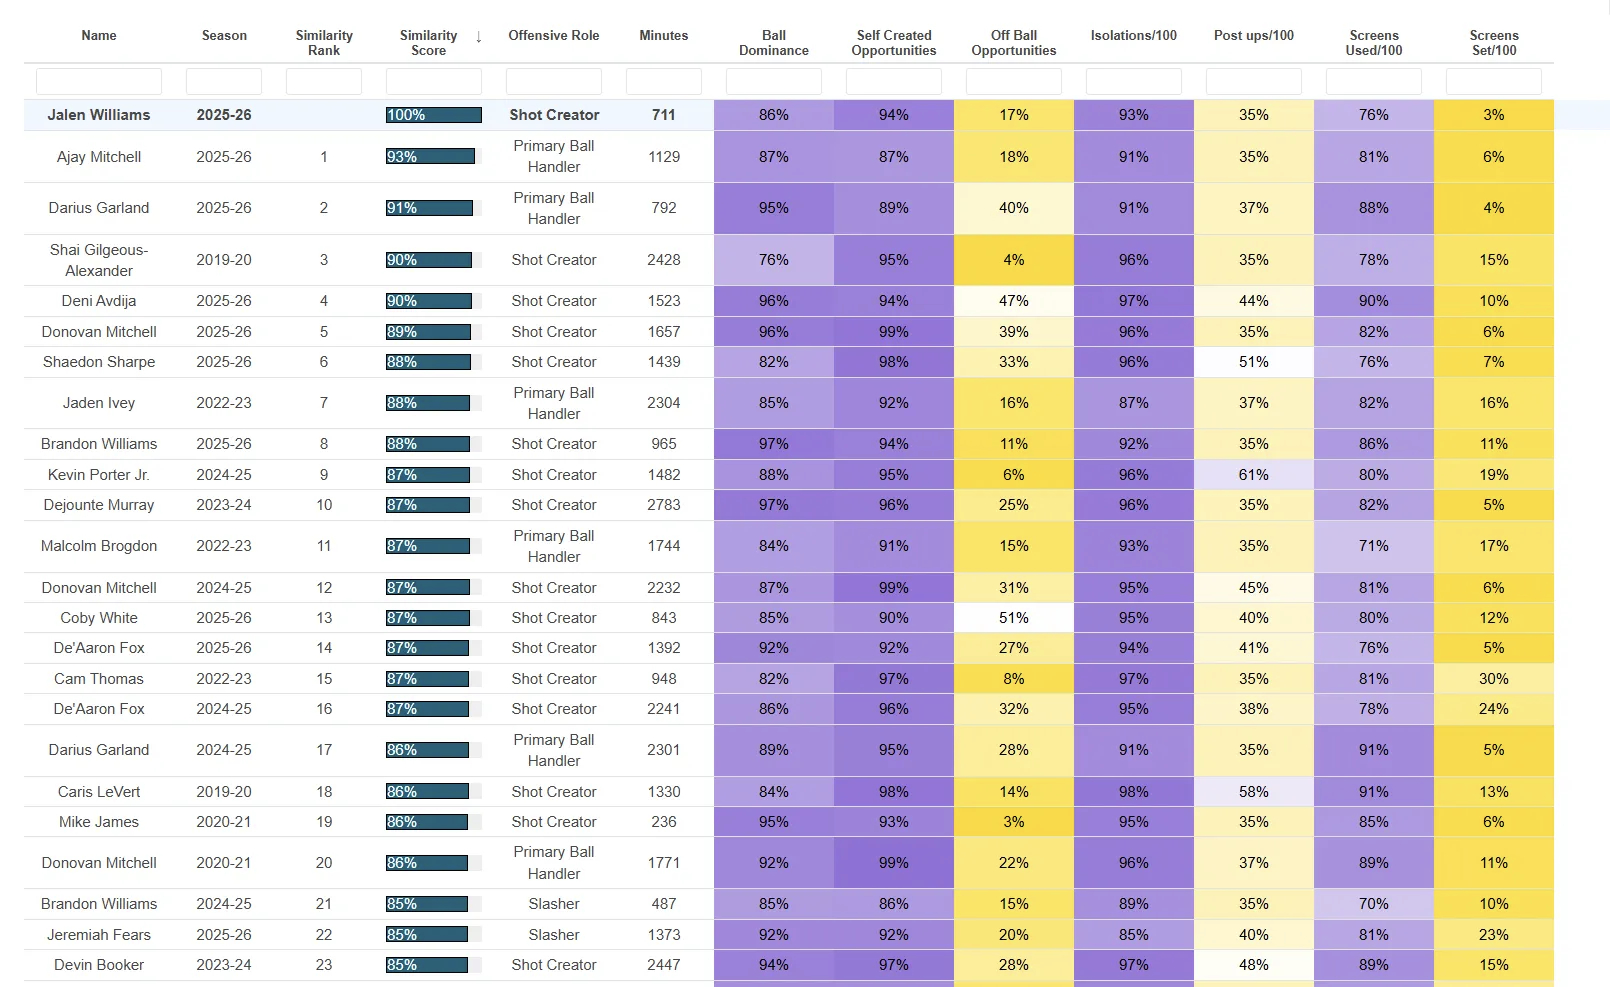
Task: Click the Season filter text box
Action: pyautogui.click(x=224, y=82)
